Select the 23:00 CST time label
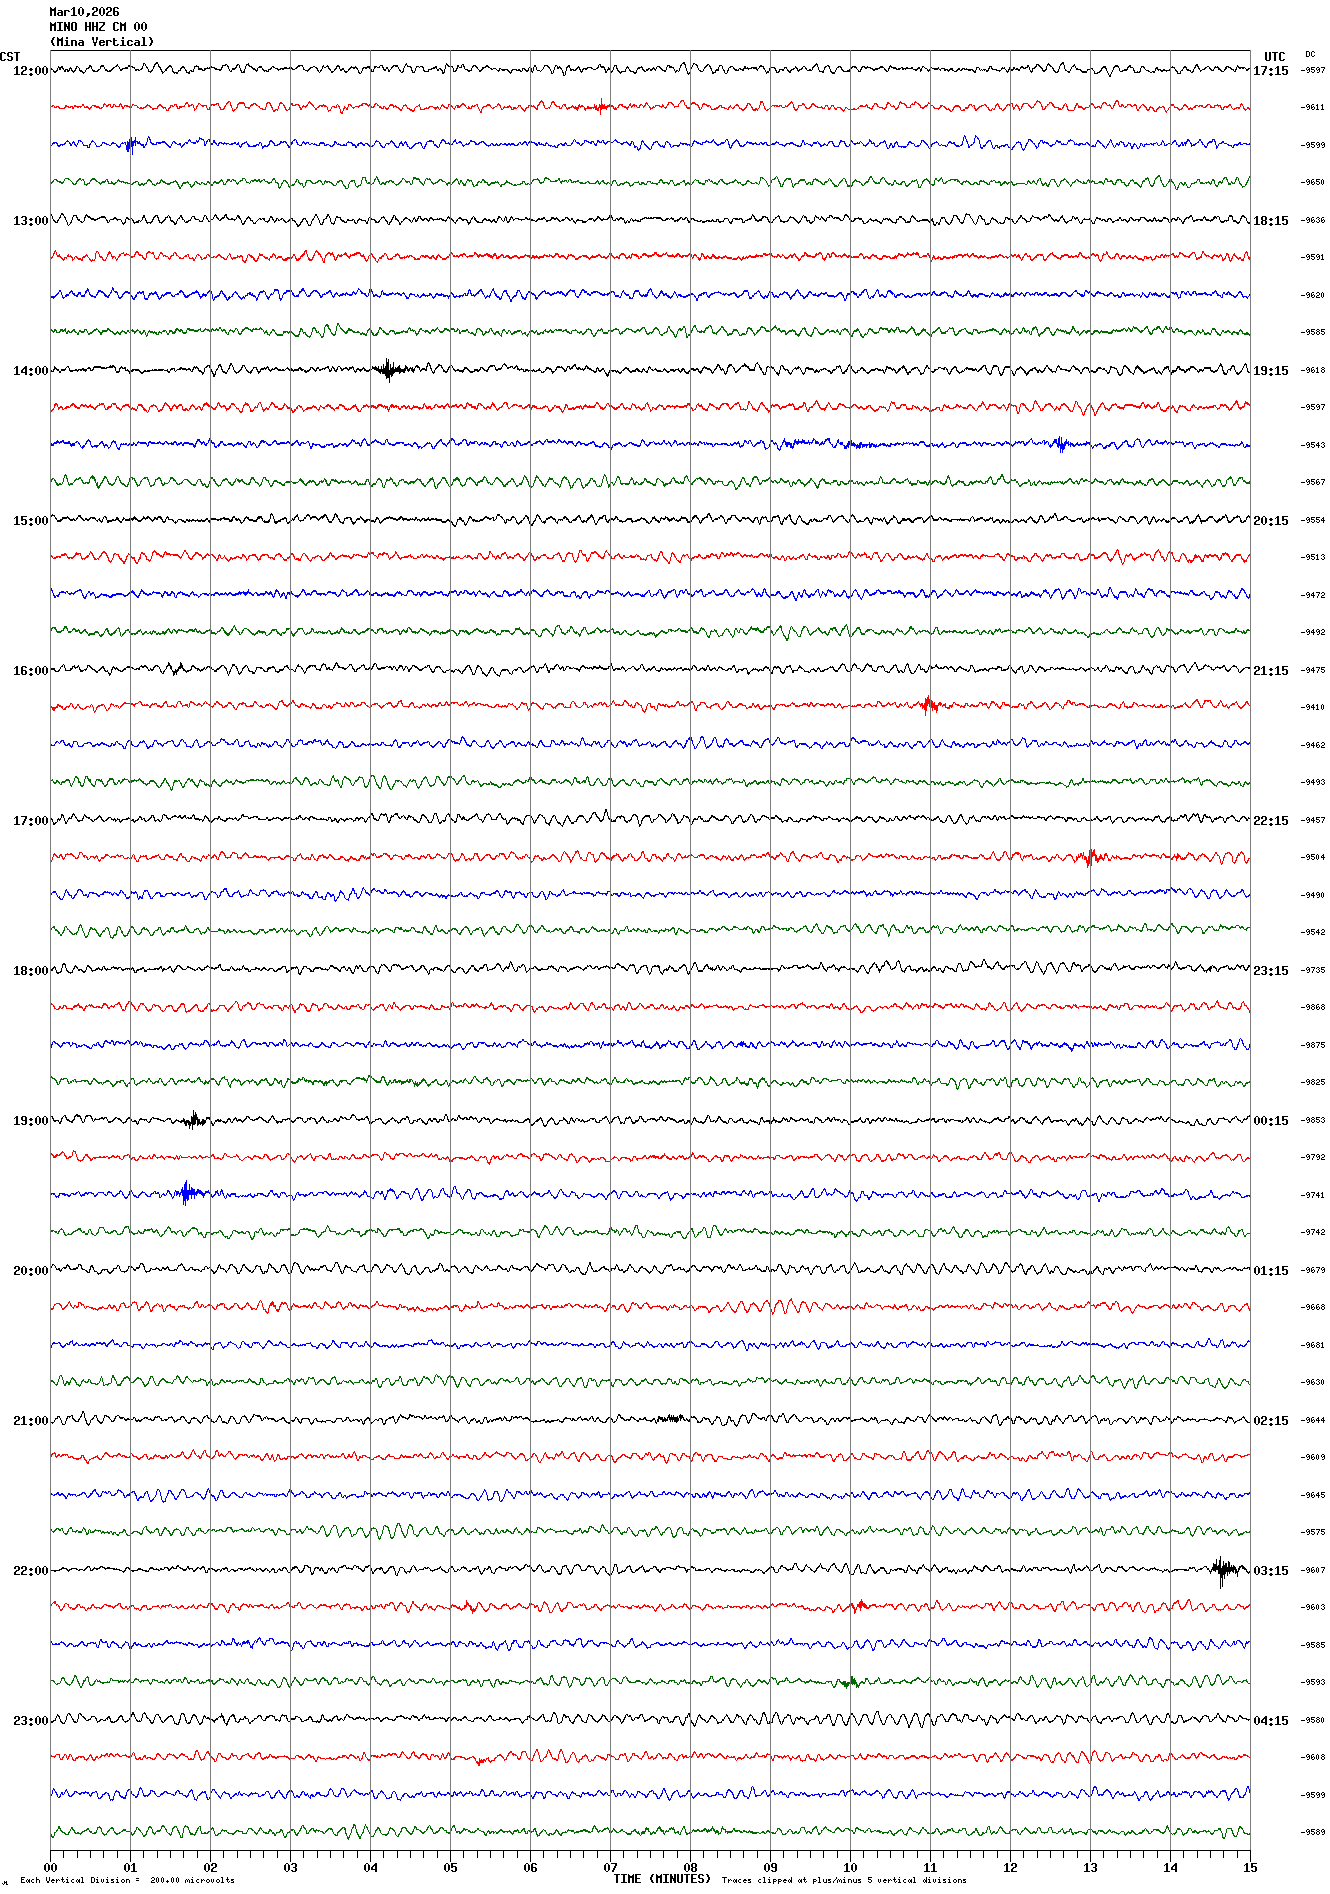Viewport: 1330px width, 1894px height. [x=30, y=1721]
